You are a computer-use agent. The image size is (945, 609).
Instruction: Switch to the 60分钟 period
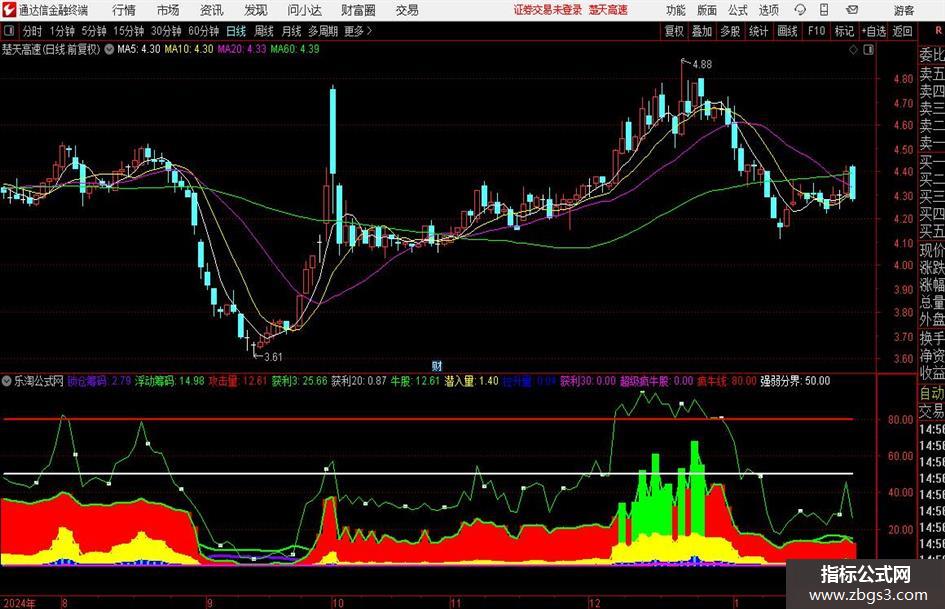tap(204, 31)
